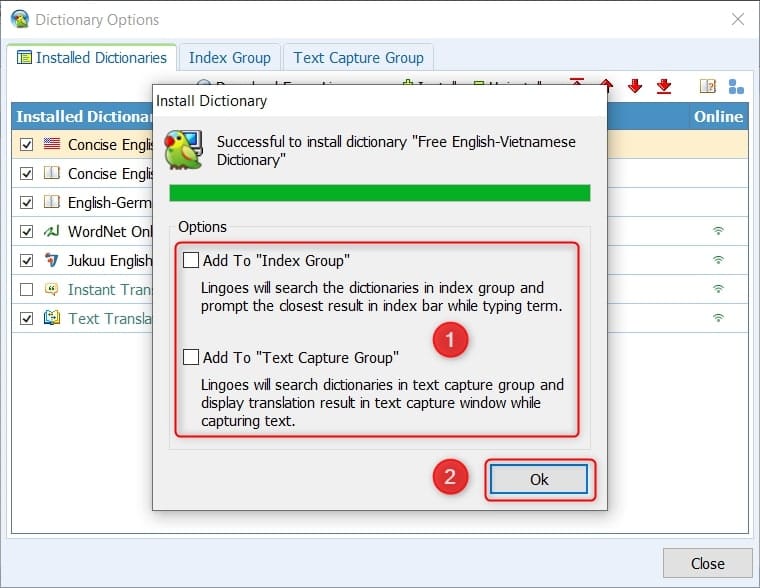Click the "Successful to install dictionary" message

(396, 151)
